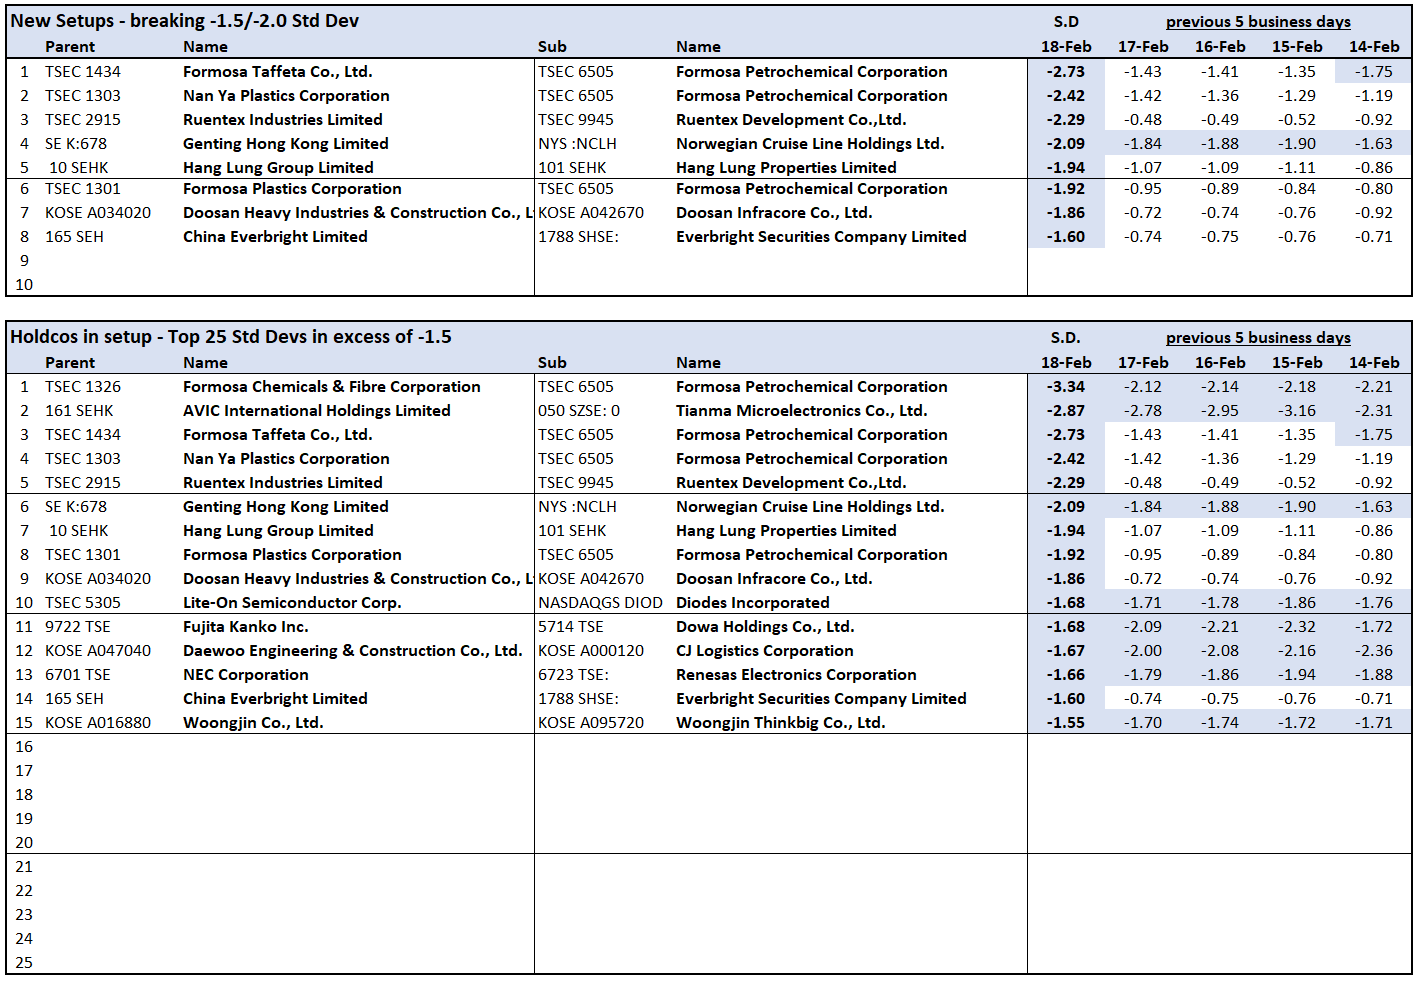Select the Fujita Kanko Inc. cell
The height and width of the screenshot is (983, 1421).
coord(245,627)
